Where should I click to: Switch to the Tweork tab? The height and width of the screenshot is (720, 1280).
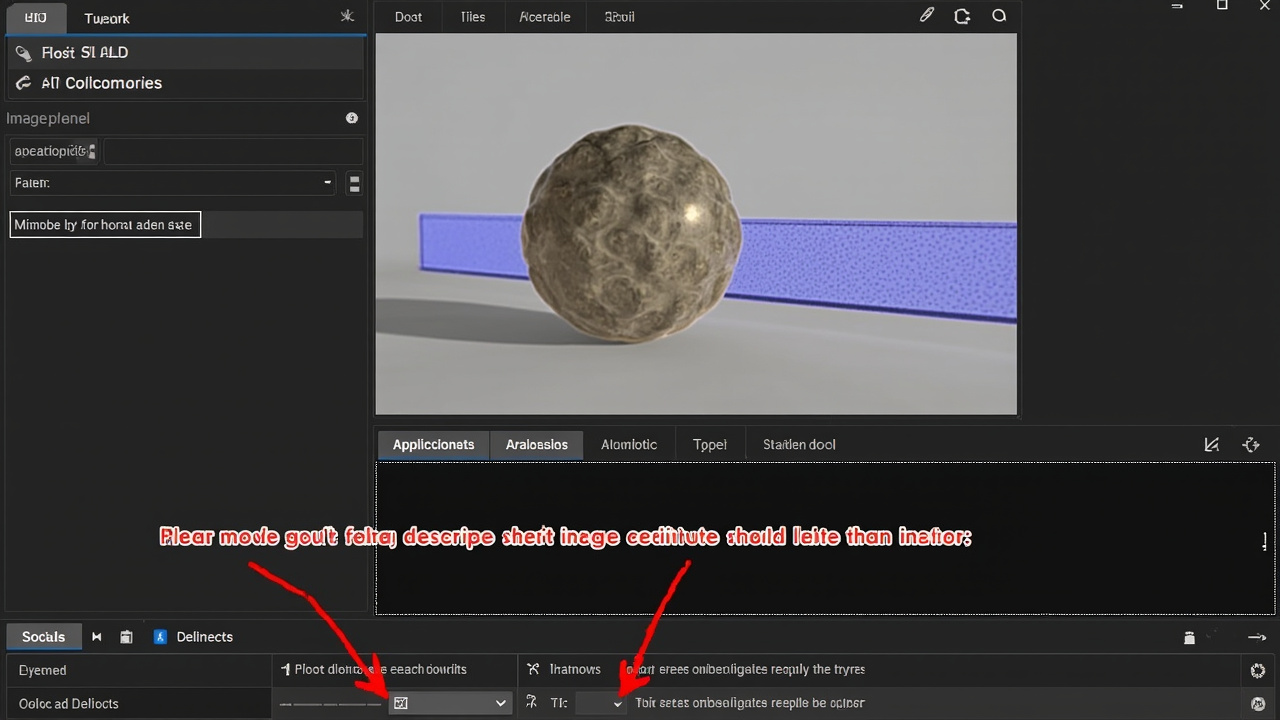click(x=107, y=18)
